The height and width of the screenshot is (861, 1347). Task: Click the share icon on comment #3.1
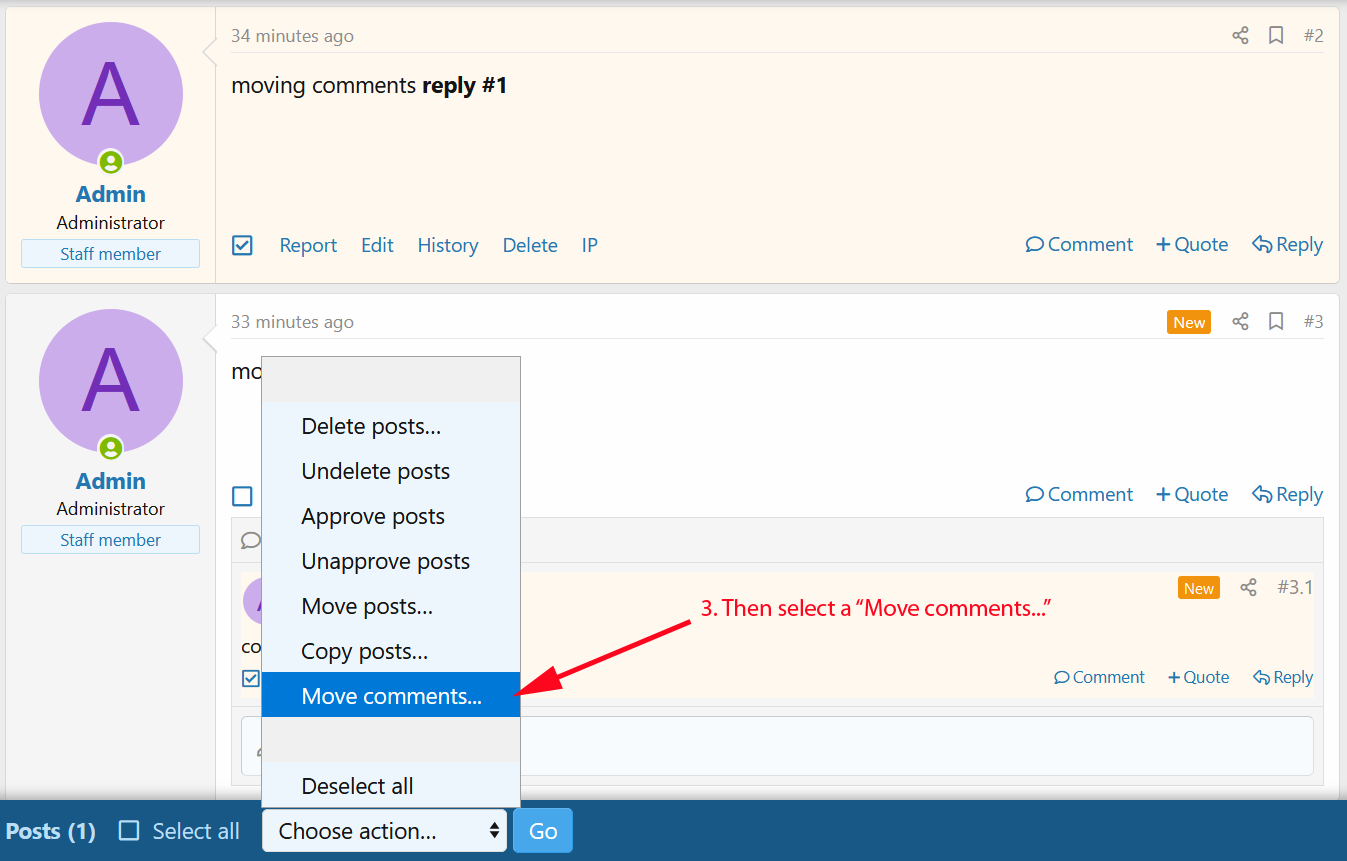pos(1248,588)
